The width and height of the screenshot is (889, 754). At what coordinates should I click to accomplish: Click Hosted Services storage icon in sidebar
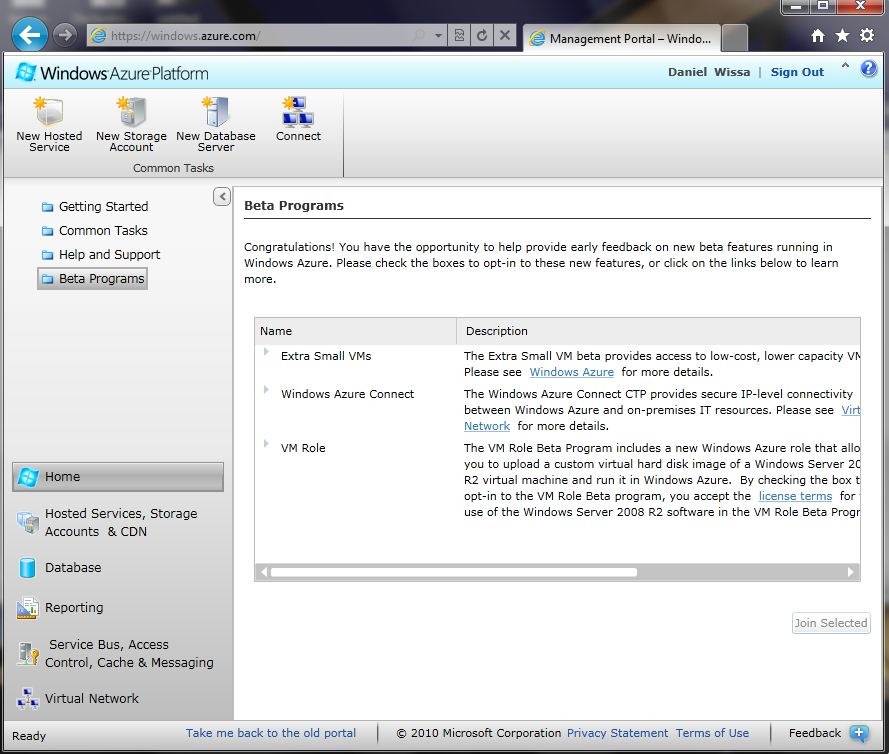(27, 522)
